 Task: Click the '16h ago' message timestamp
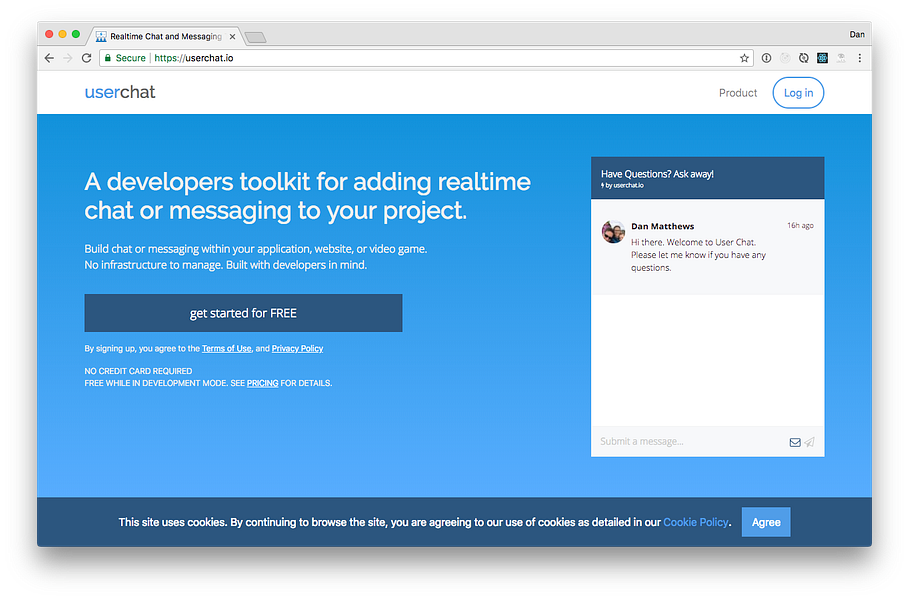point(800,226)
